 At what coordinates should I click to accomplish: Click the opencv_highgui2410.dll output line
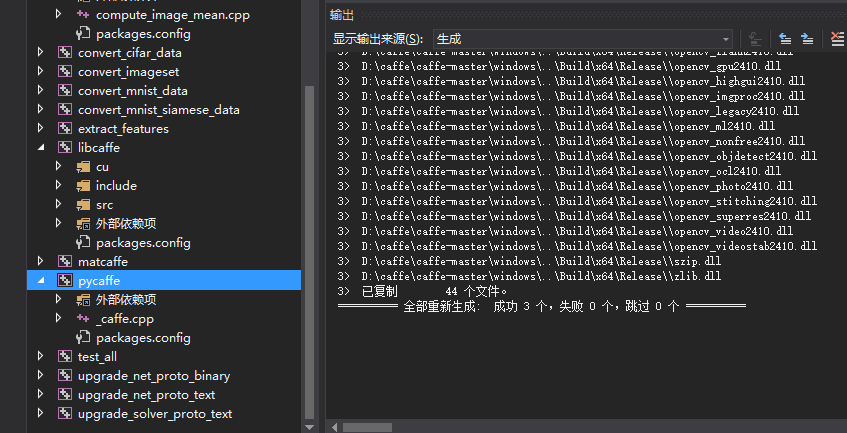571,82
